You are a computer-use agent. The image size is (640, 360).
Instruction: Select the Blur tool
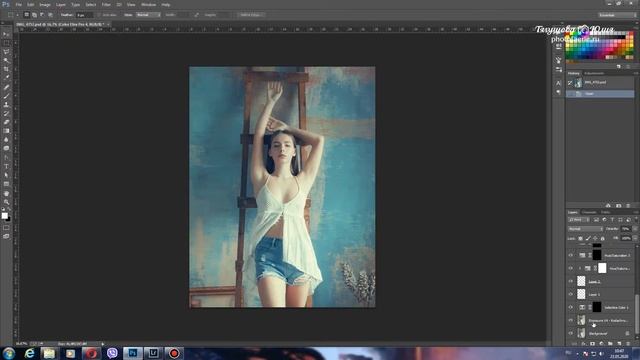[x=6, y=140]
